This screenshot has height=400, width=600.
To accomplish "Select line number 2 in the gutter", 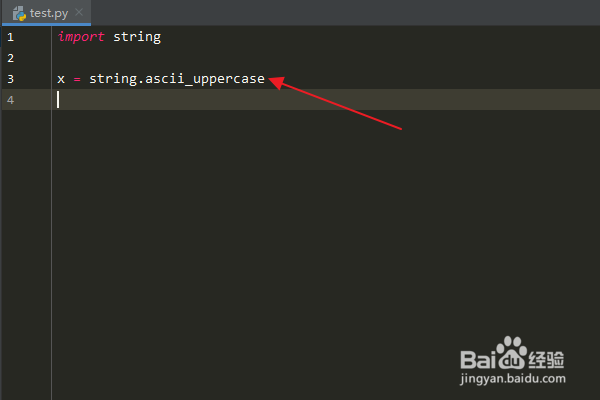I will pos(10,58).
